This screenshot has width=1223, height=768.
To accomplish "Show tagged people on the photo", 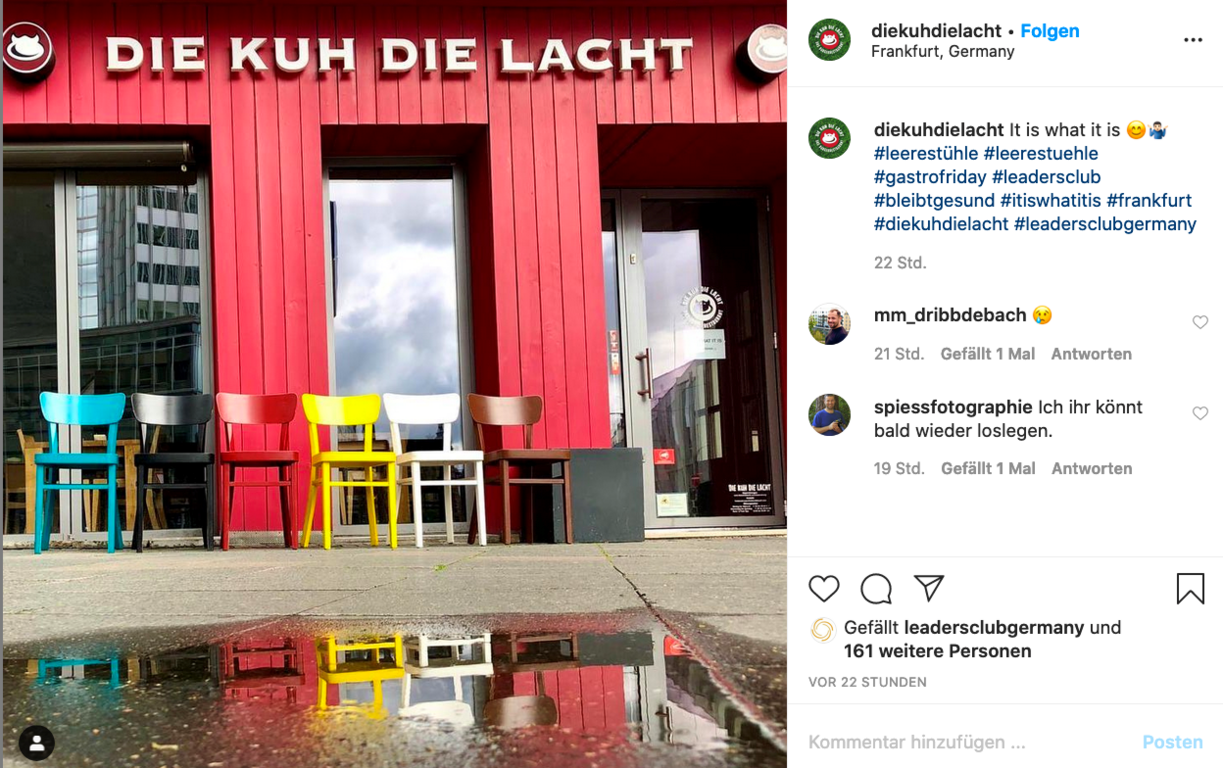I will pyautogui.click(x=37, y=742).
